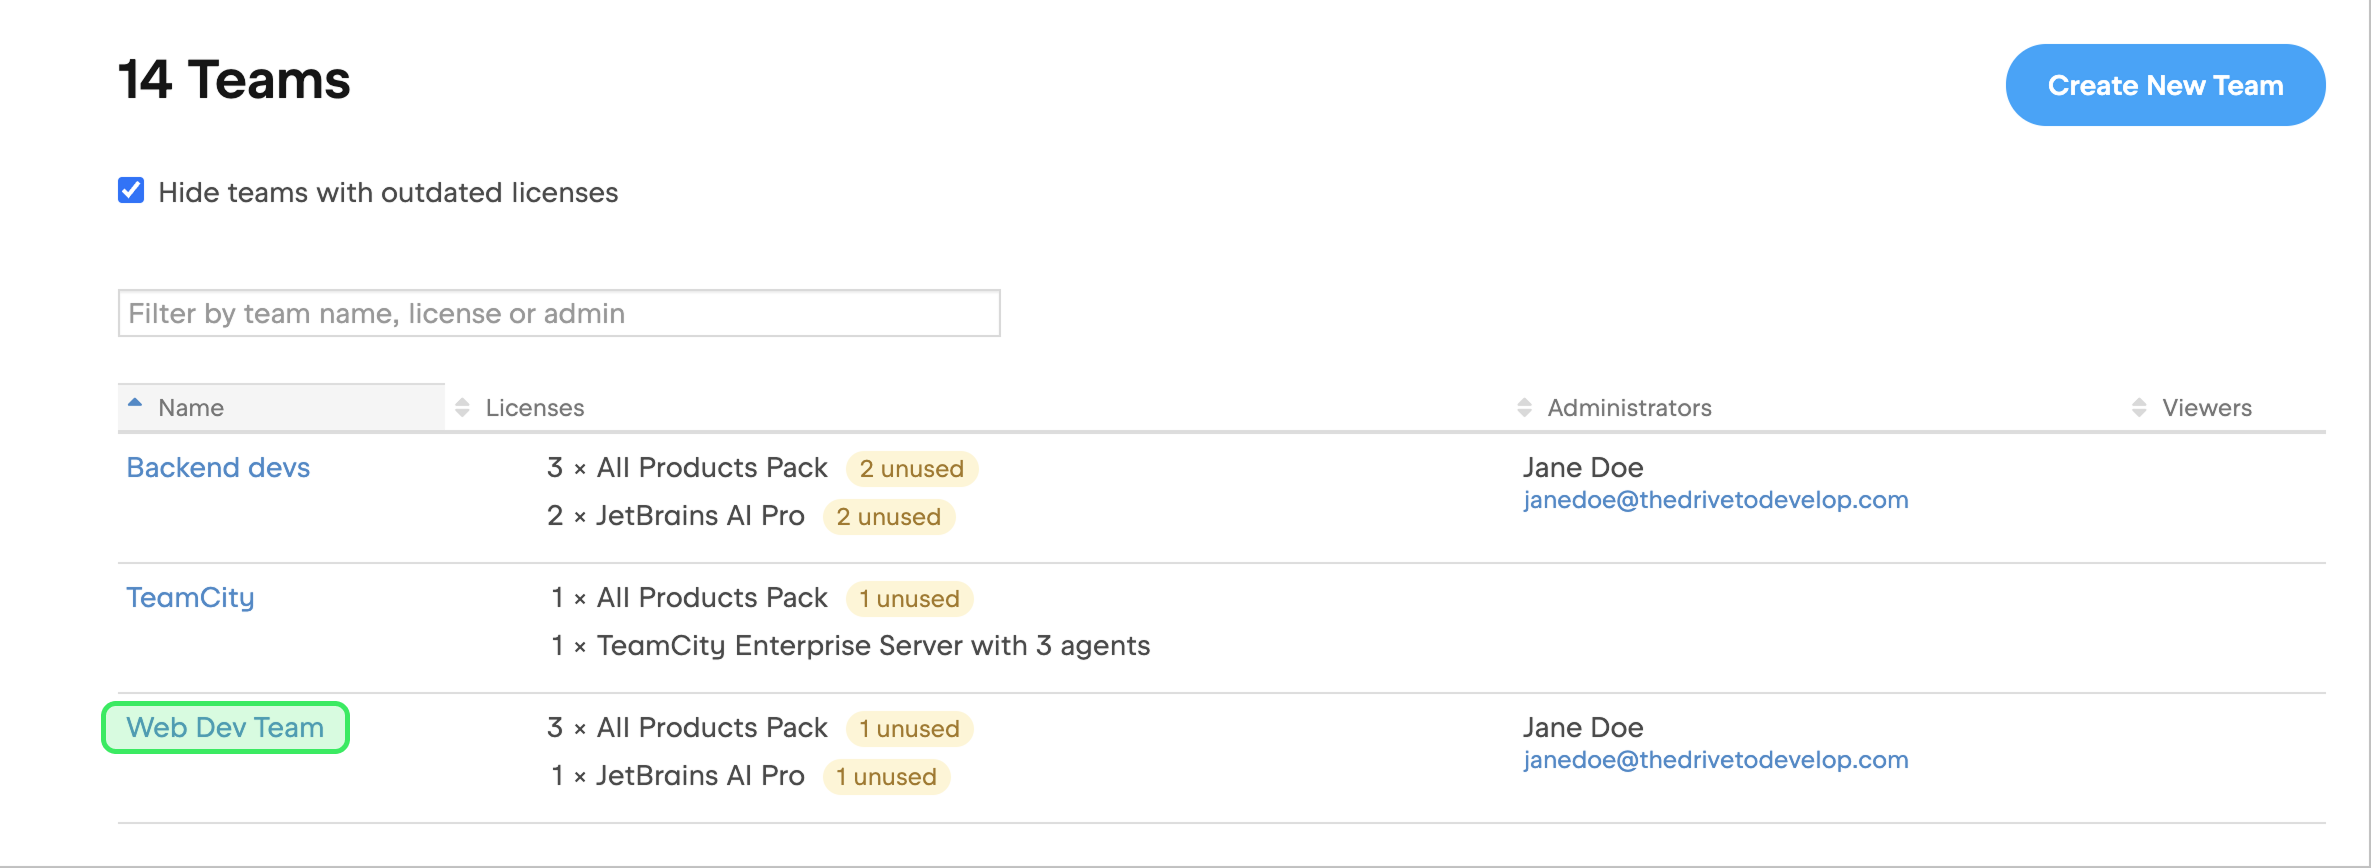Screen dimensions: 2371x868
Task: Open the Backend devs team link
Action: (x=218, y=468)
